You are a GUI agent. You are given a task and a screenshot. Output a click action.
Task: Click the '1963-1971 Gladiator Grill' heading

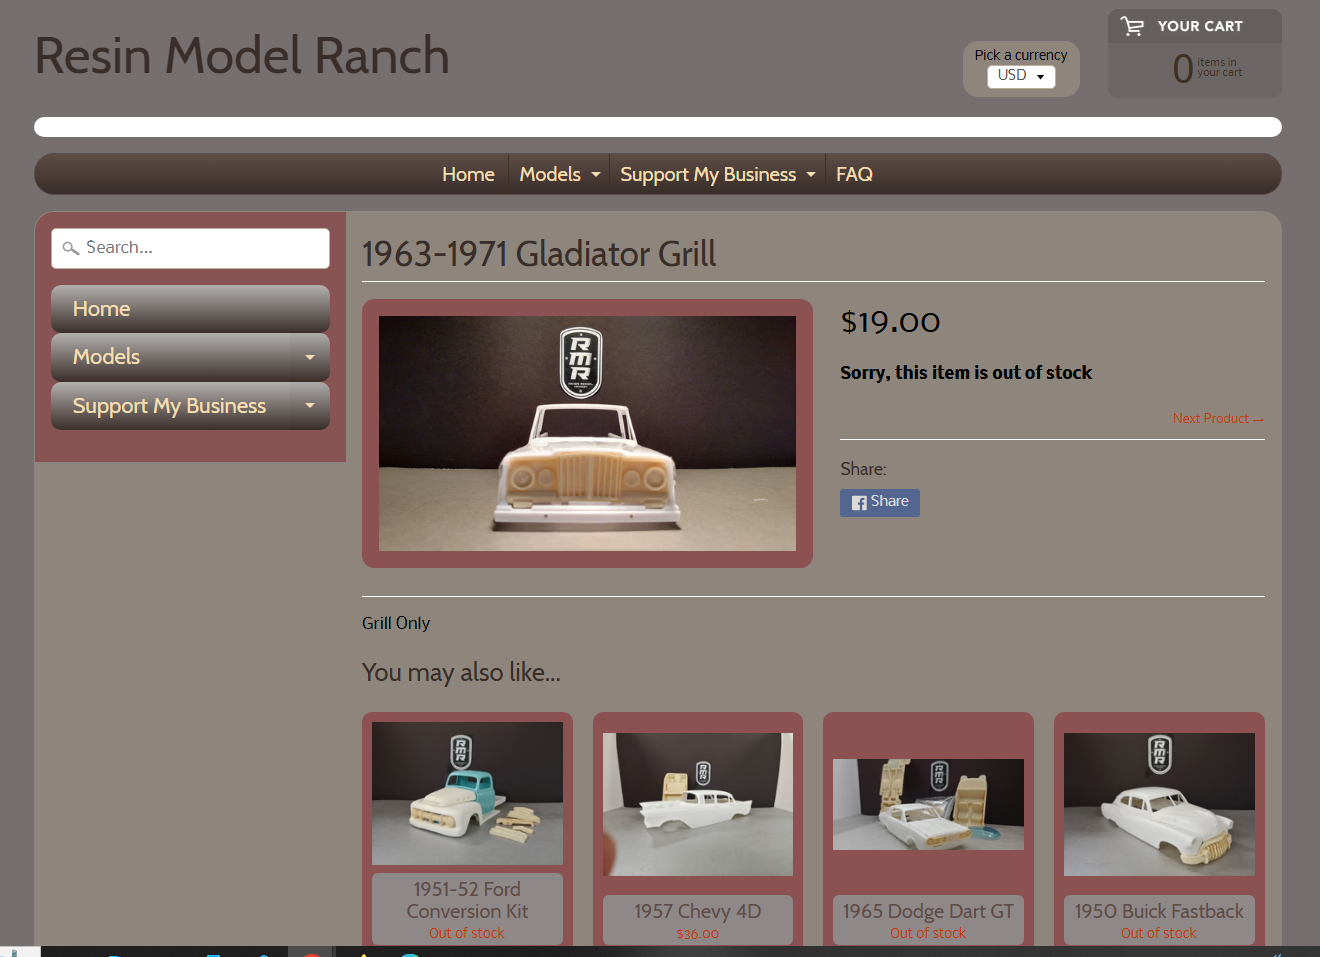(539, 254)
